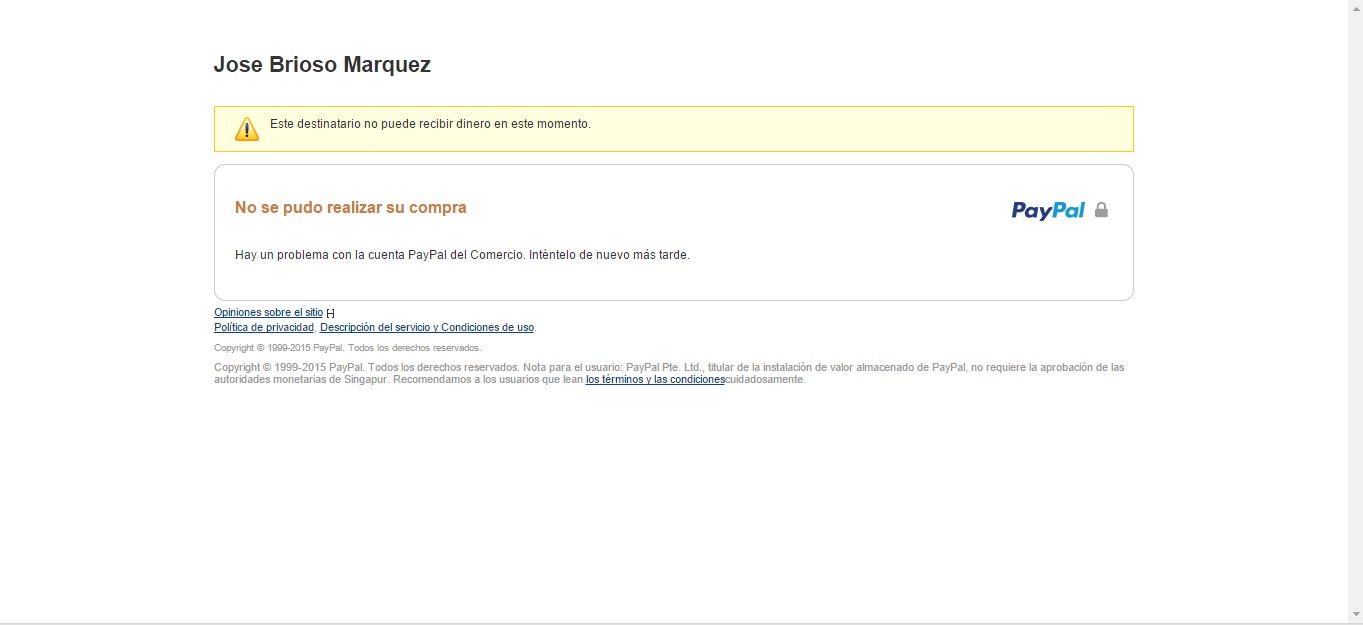Click the Jose Brioso Marquez heading

(x=322, y=65)
